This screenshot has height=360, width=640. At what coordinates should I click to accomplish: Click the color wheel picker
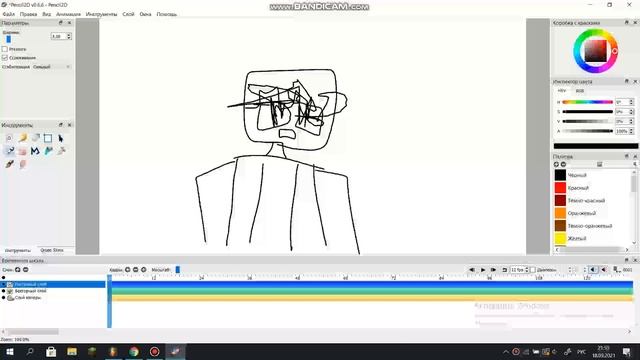(x=596, y=51)
